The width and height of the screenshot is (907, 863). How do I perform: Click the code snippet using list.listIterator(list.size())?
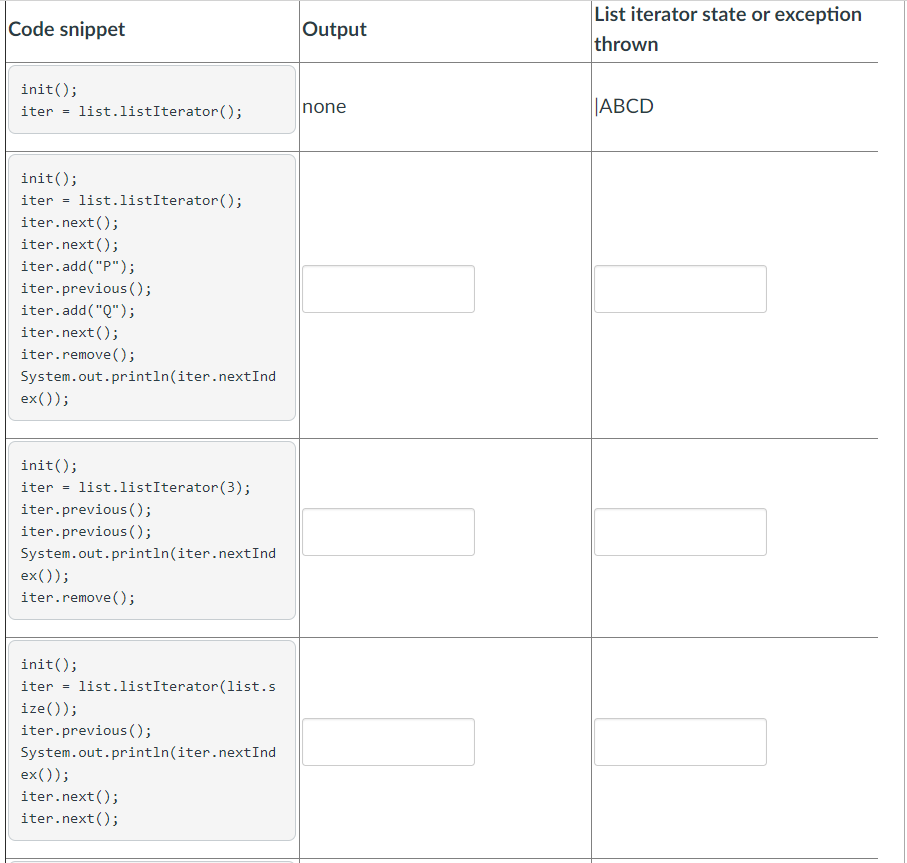click(x=150, y=740)
